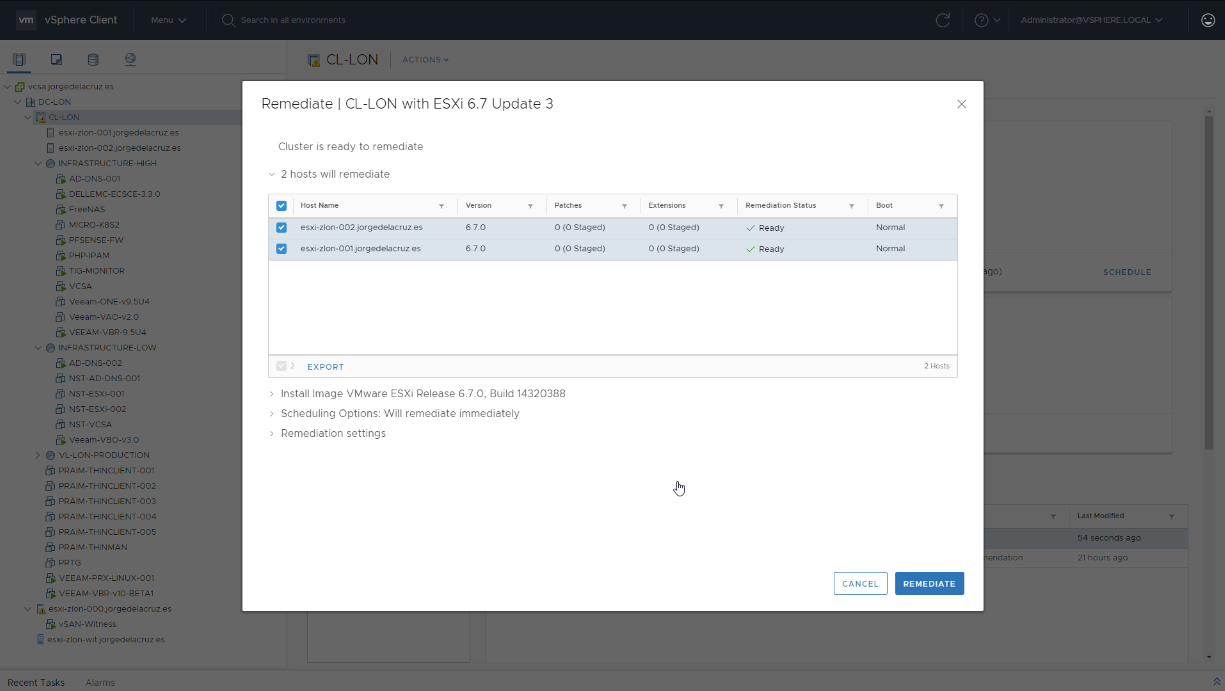Click the EXPORT link under the hosts table
Image resolution: width=1225 pixels, height=691 pixels.
325,367
